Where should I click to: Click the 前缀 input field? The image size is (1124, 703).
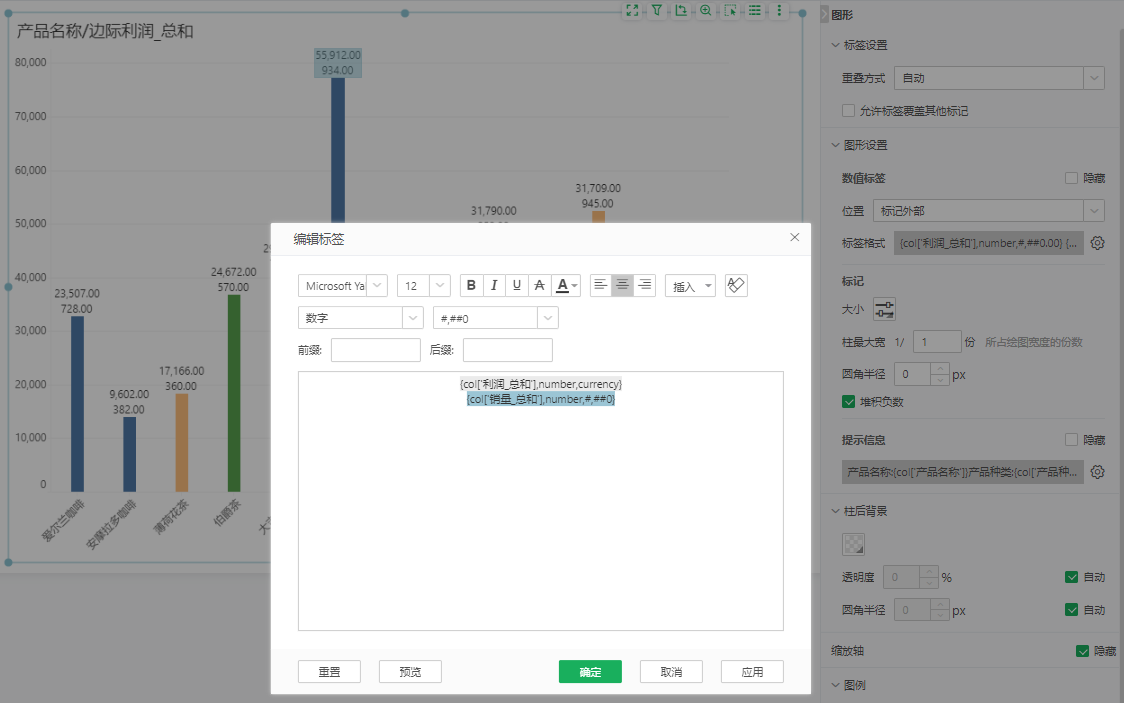[376, 350]
